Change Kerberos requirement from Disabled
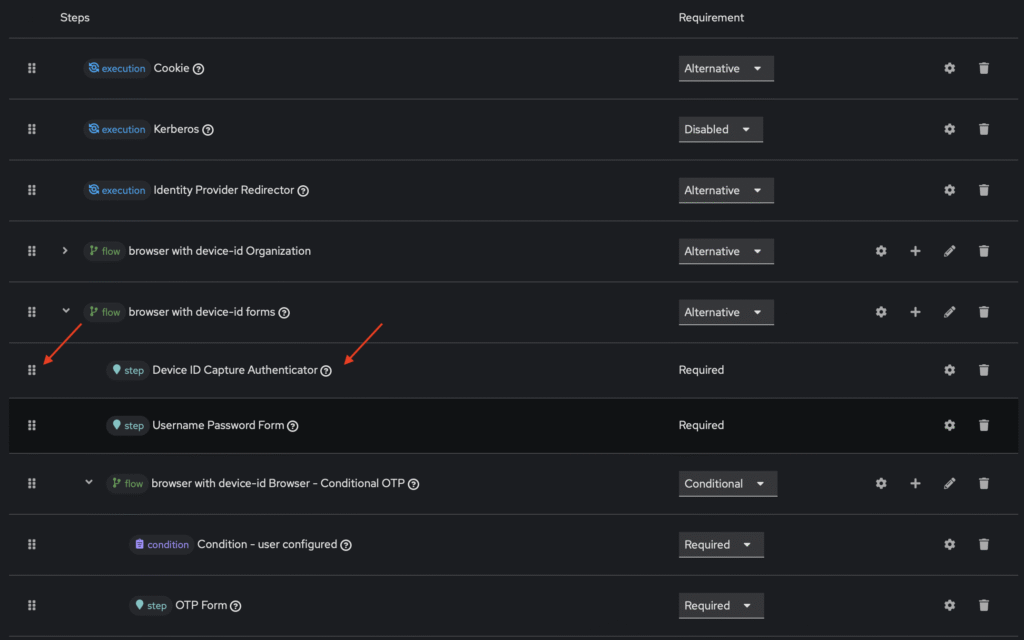Screen dimensions: 1024x640 (x=720, y=130)
